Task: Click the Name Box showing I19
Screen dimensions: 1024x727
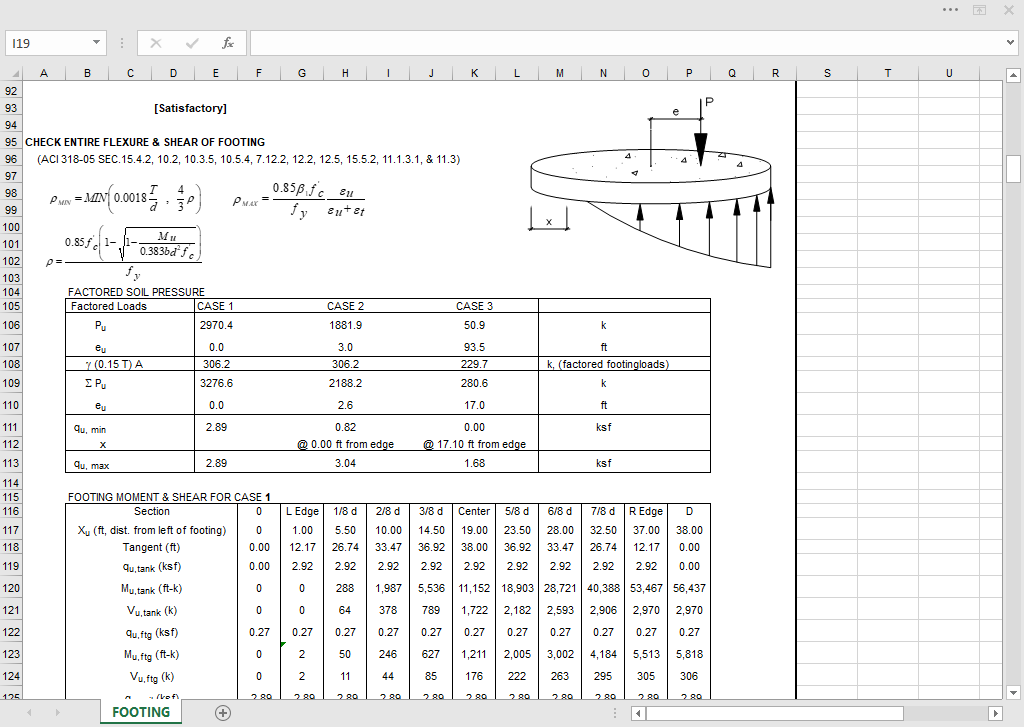Action: 47,43
